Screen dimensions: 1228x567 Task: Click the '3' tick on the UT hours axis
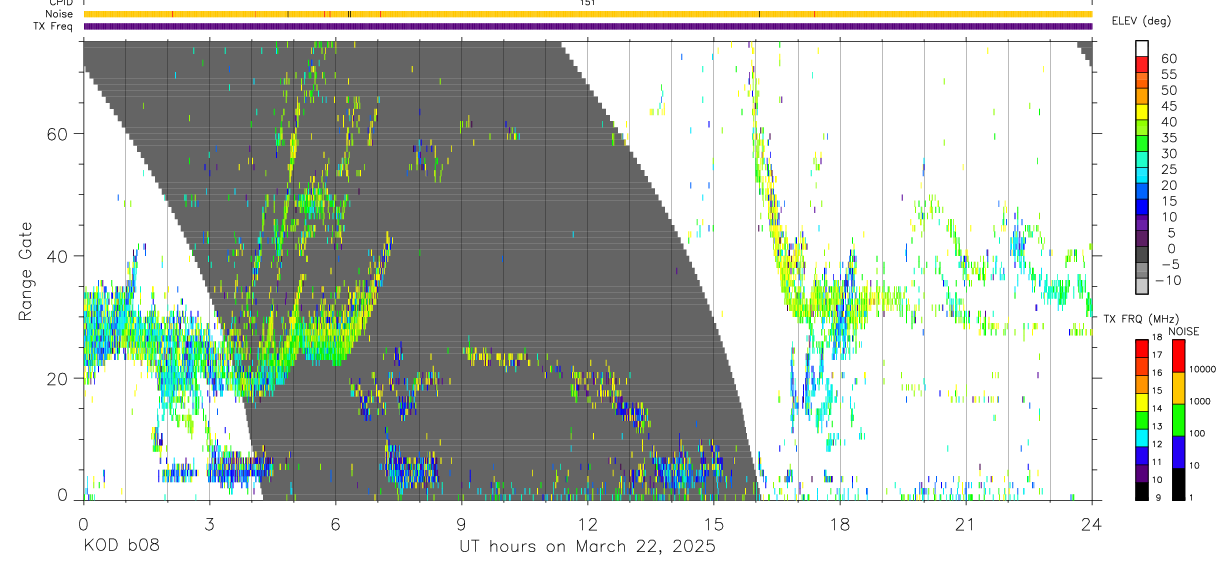[x=209, y=524]
